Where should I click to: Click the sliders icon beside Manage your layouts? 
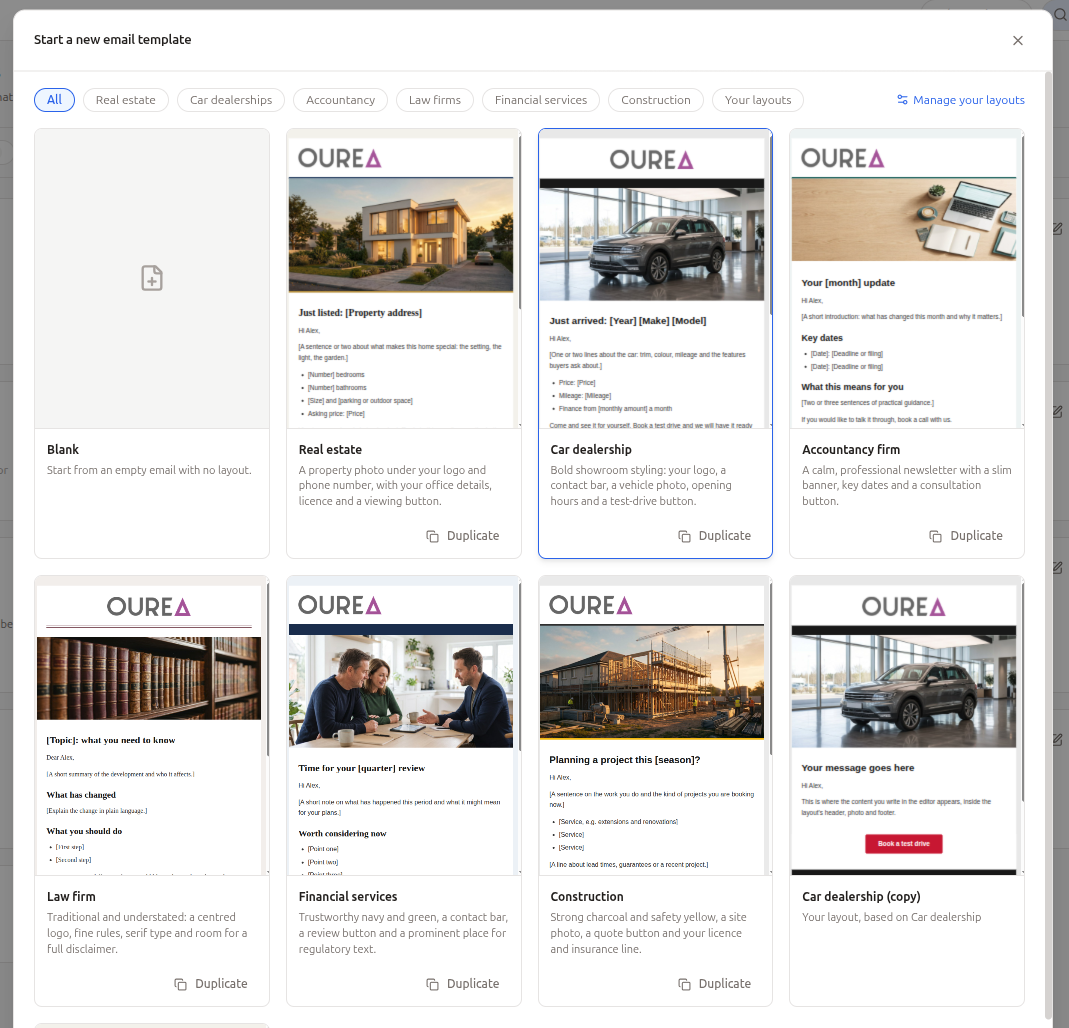pyautogui.click(x=902, y=100)
